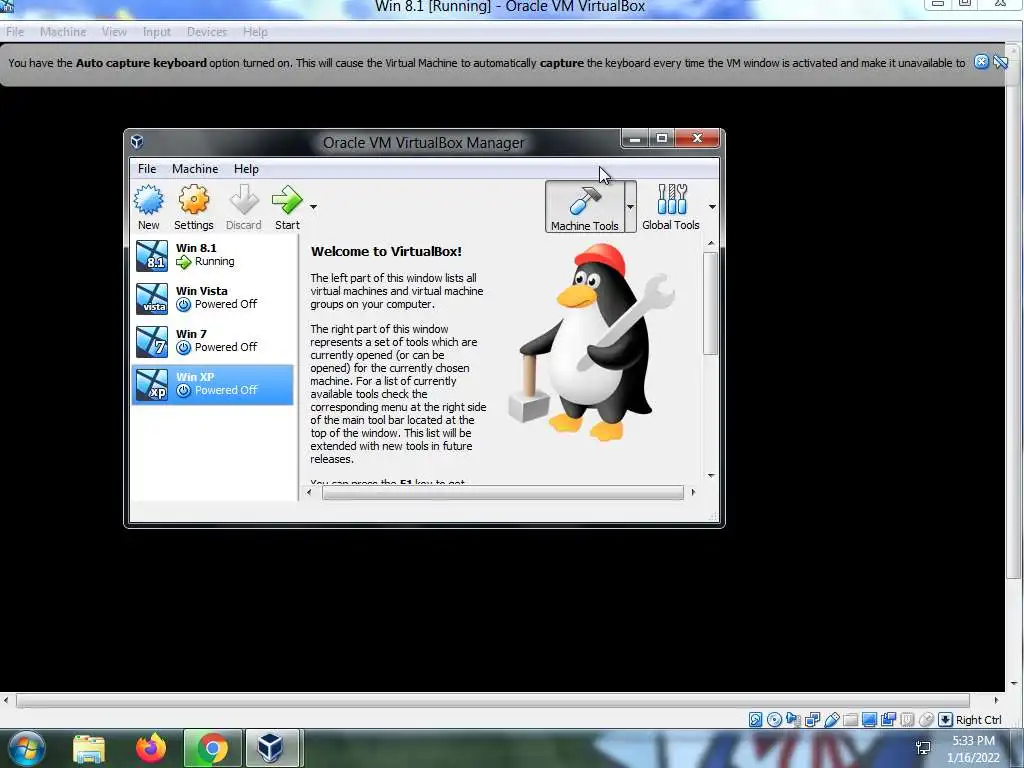
Task: Open the outer VM window View menu
Action: tap(114, 32)
